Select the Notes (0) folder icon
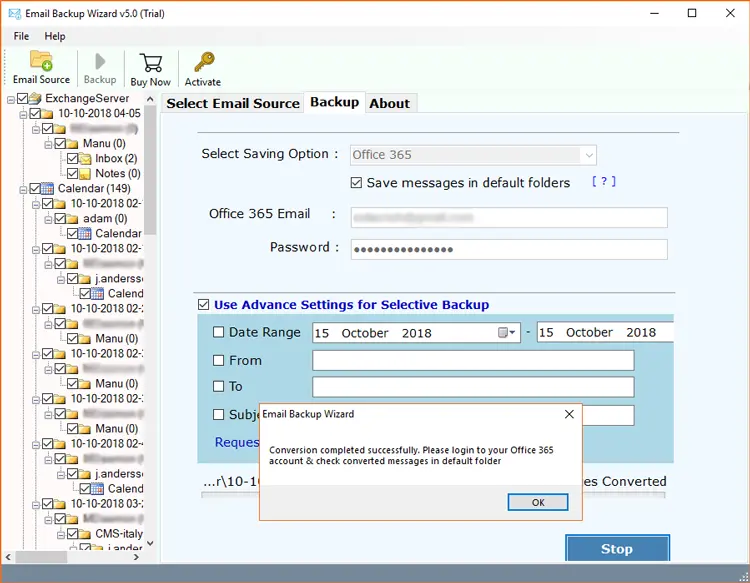 [x=84, y=173]
